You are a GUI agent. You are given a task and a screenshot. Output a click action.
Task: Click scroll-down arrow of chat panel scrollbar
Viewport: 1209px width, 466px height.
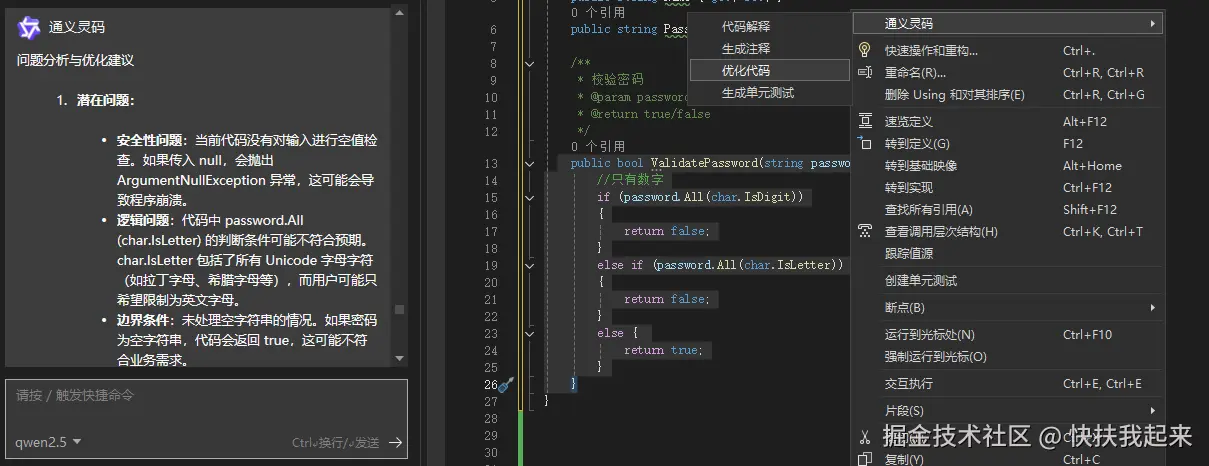click(400, 358)
